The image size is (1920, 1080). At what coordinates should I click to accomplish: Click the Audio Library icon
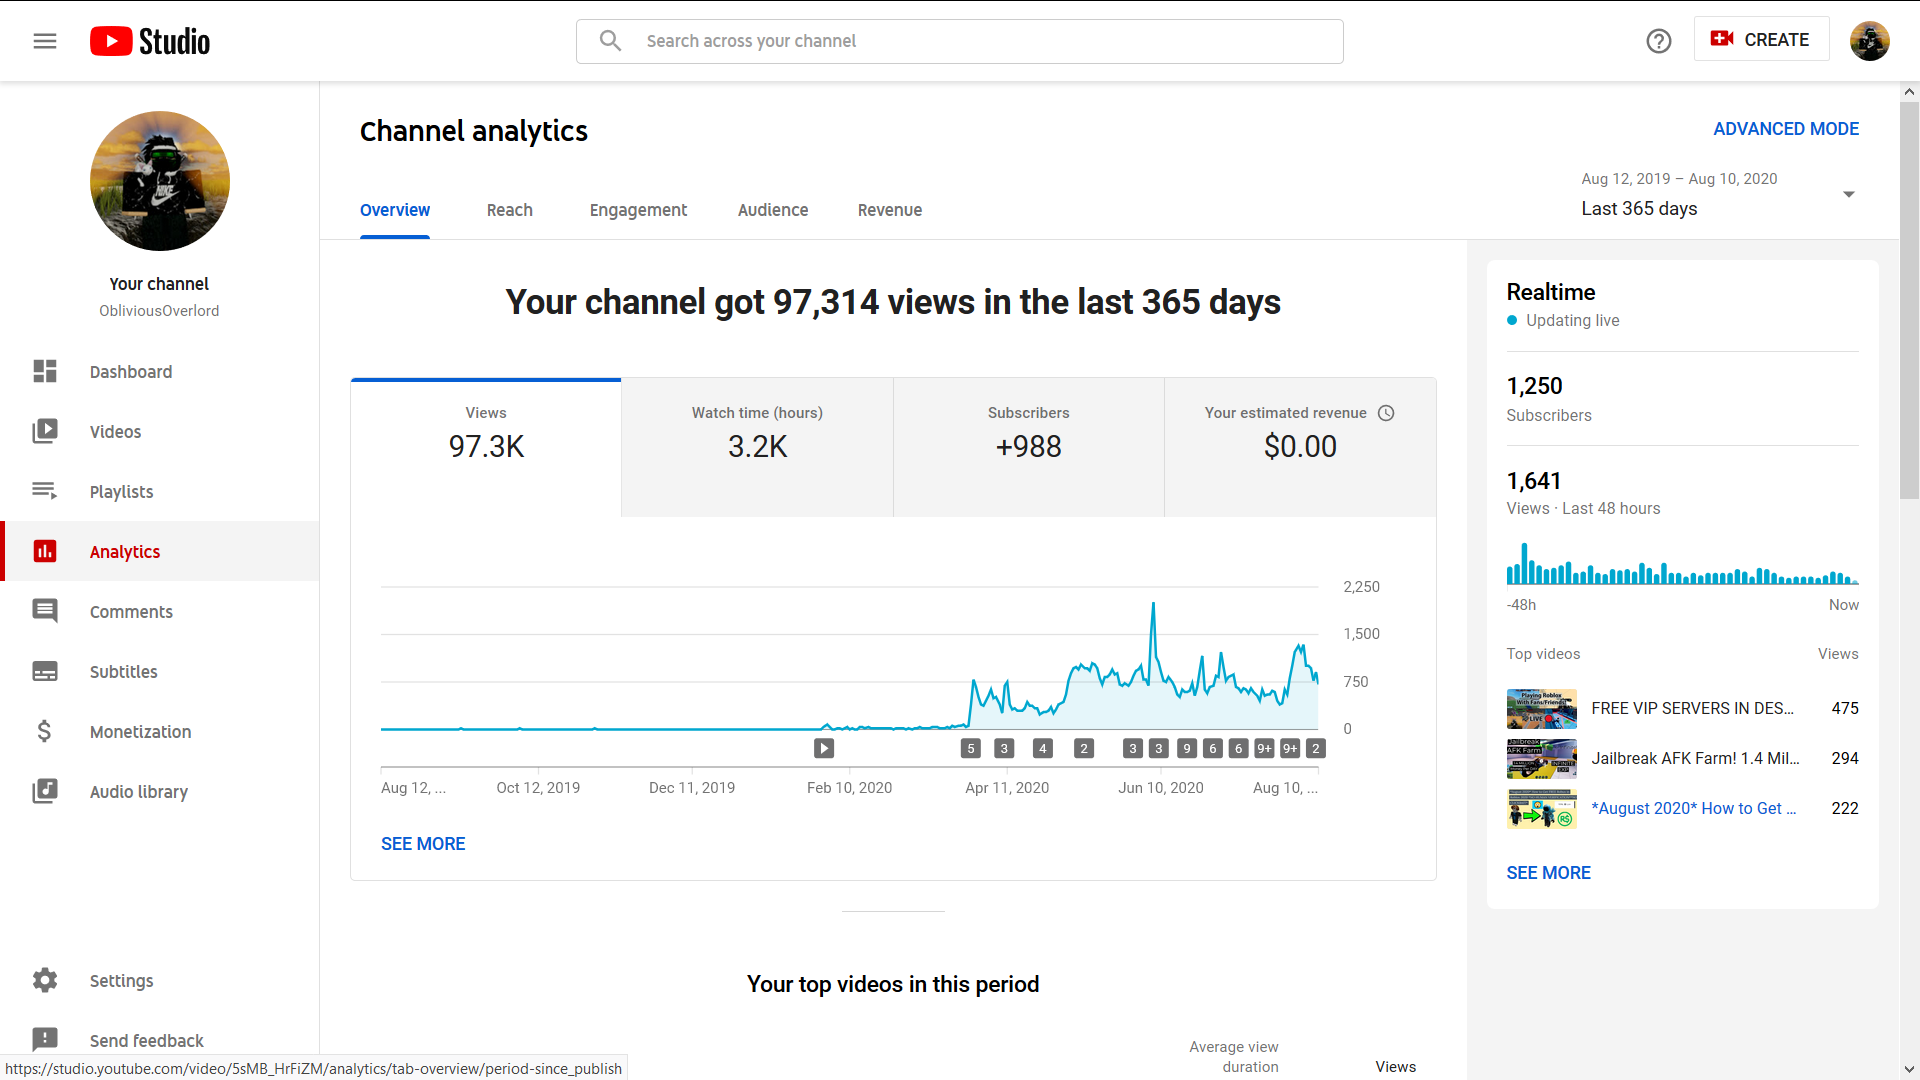click(46, 791)
